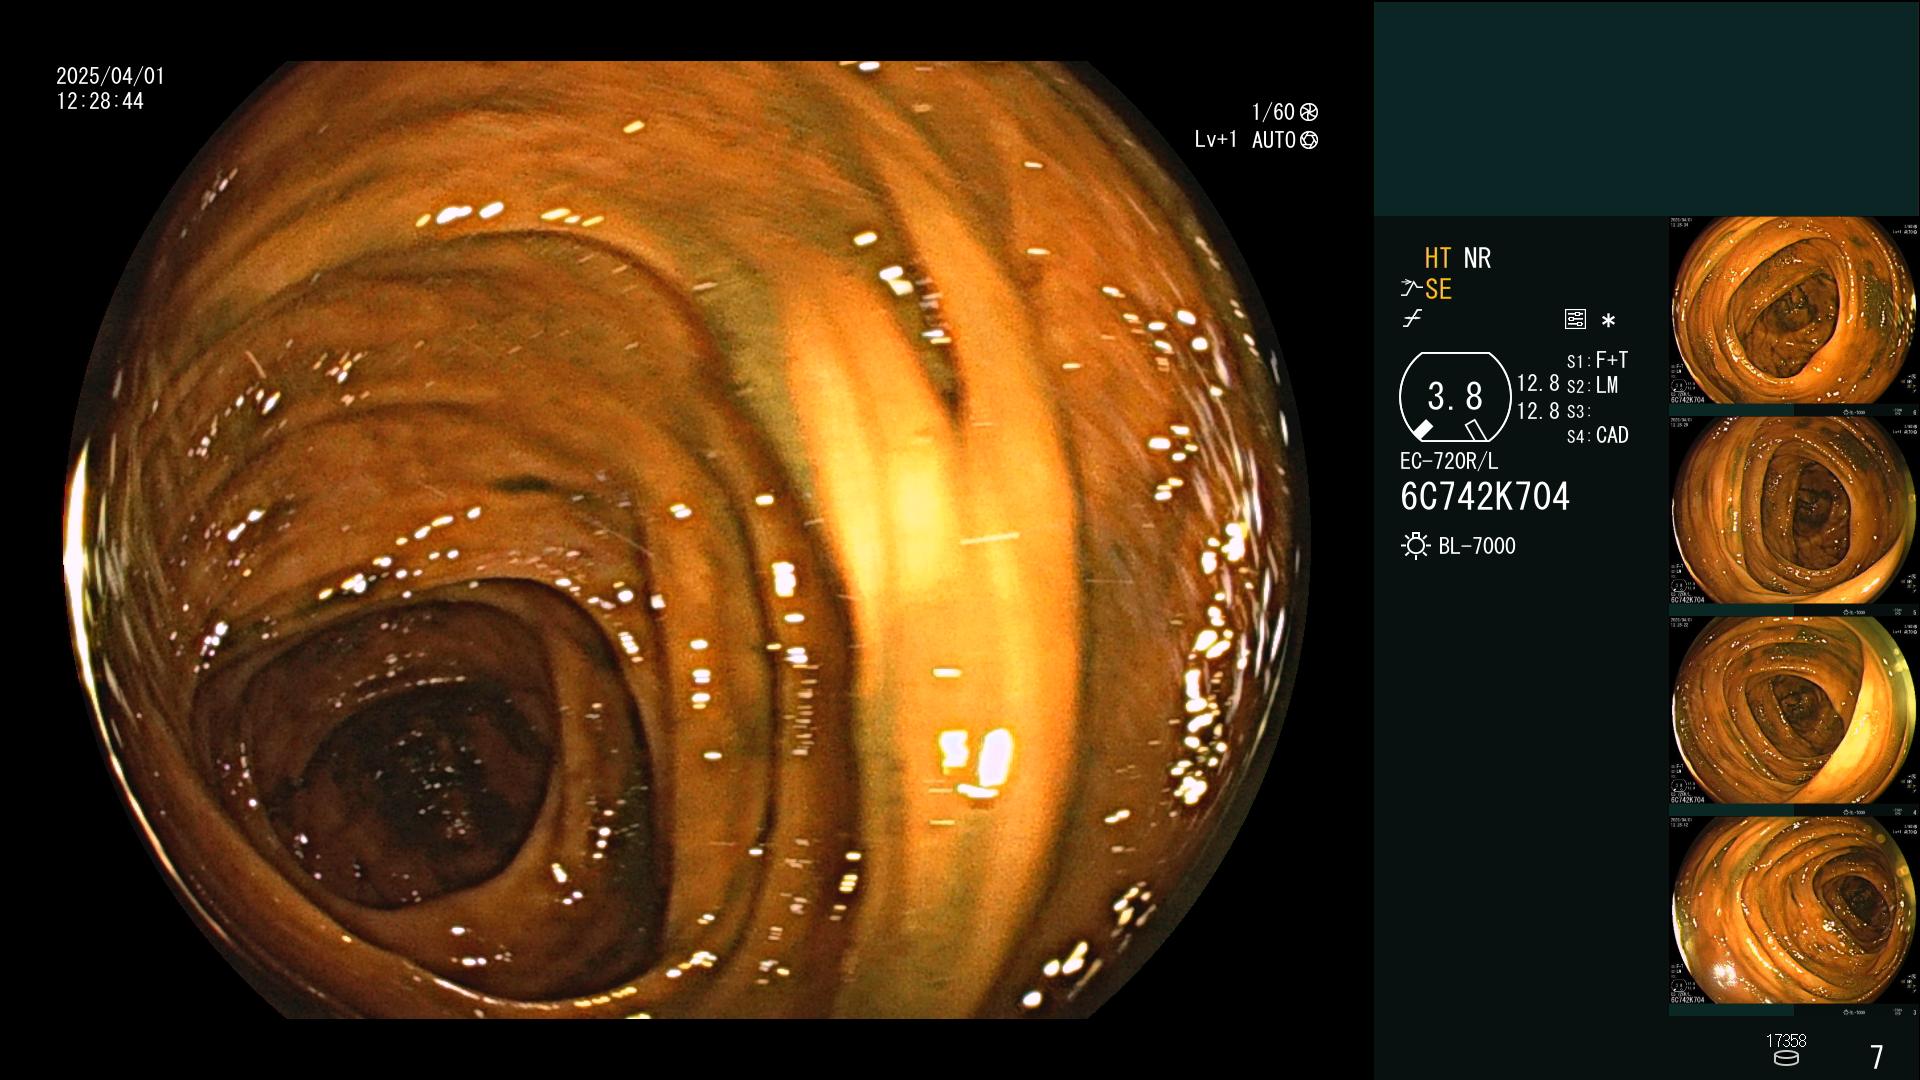The width and height of the screenshot is (1920, 1080).
Task: Open the slider settings icon
Action: (1575, 319)
